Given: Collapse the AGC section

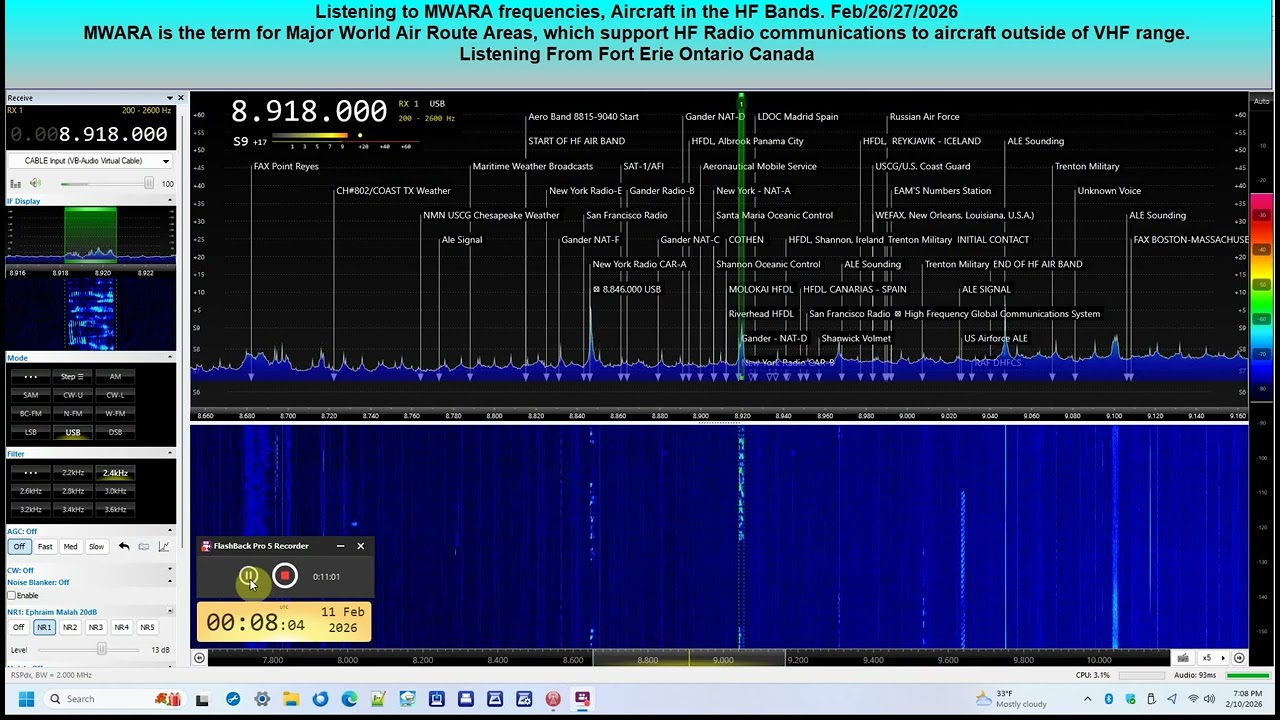Looking at the screenshot, I should click(169, 531).
